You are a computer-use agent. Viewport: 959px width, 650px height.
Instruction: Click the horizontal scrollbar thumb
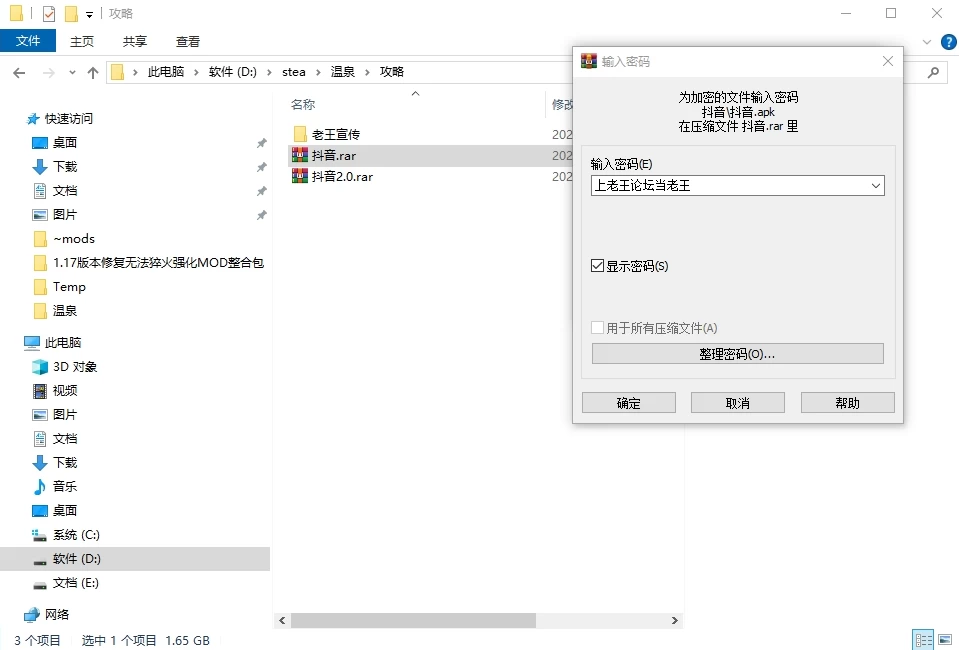click(x=413, y=620)
